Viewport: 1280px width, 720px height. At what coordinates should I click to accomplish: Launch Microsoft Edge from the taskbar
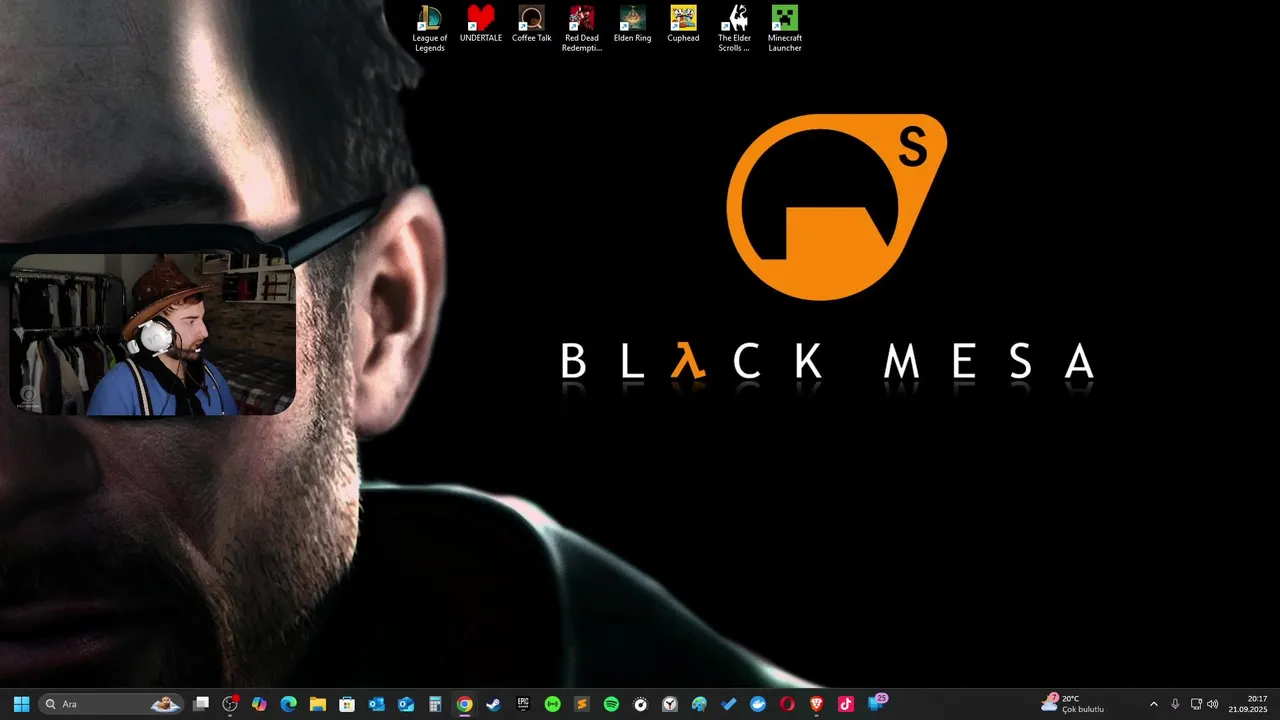(289, 704)
